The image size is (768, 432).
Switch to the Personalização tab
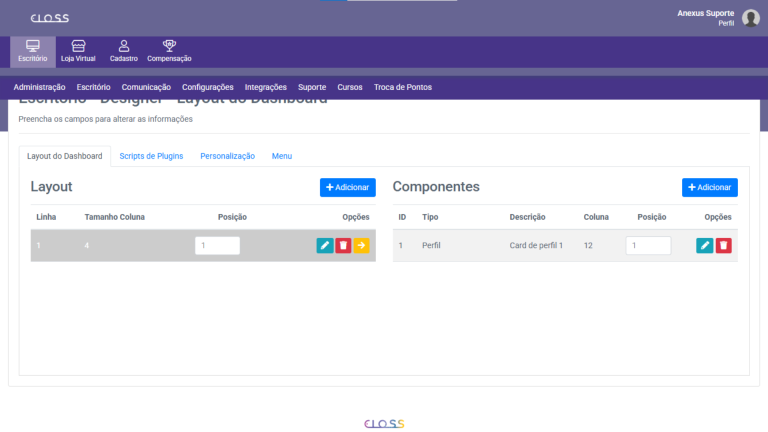point(227,156)
